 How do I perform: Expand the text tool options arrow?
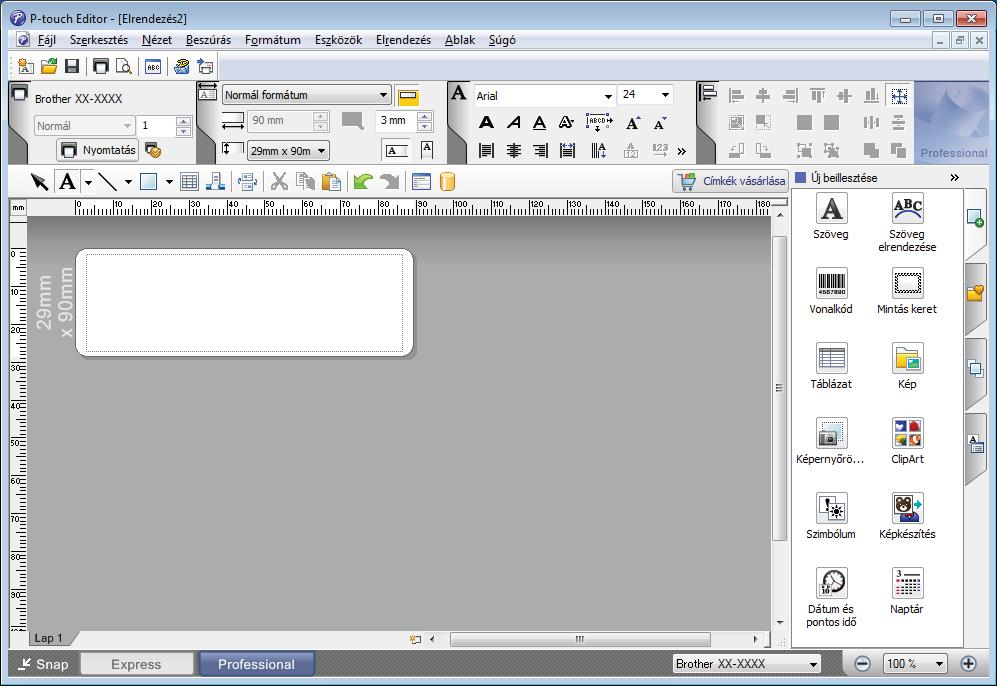coord(88,182)
